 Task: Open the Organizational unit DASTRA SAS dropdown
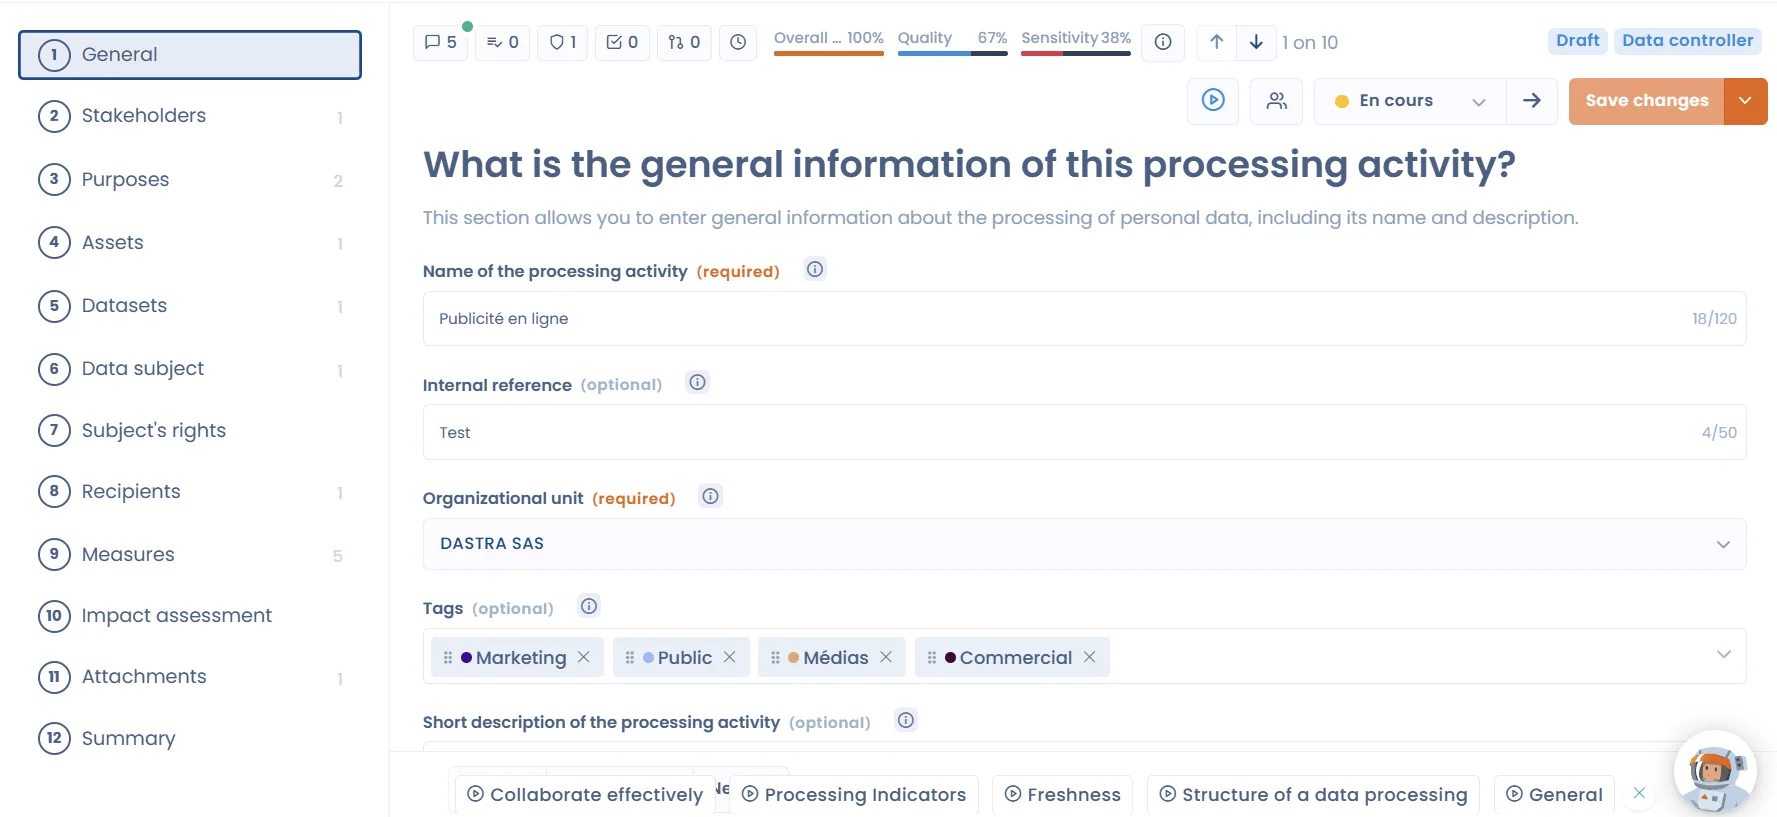coord(1085,544)
